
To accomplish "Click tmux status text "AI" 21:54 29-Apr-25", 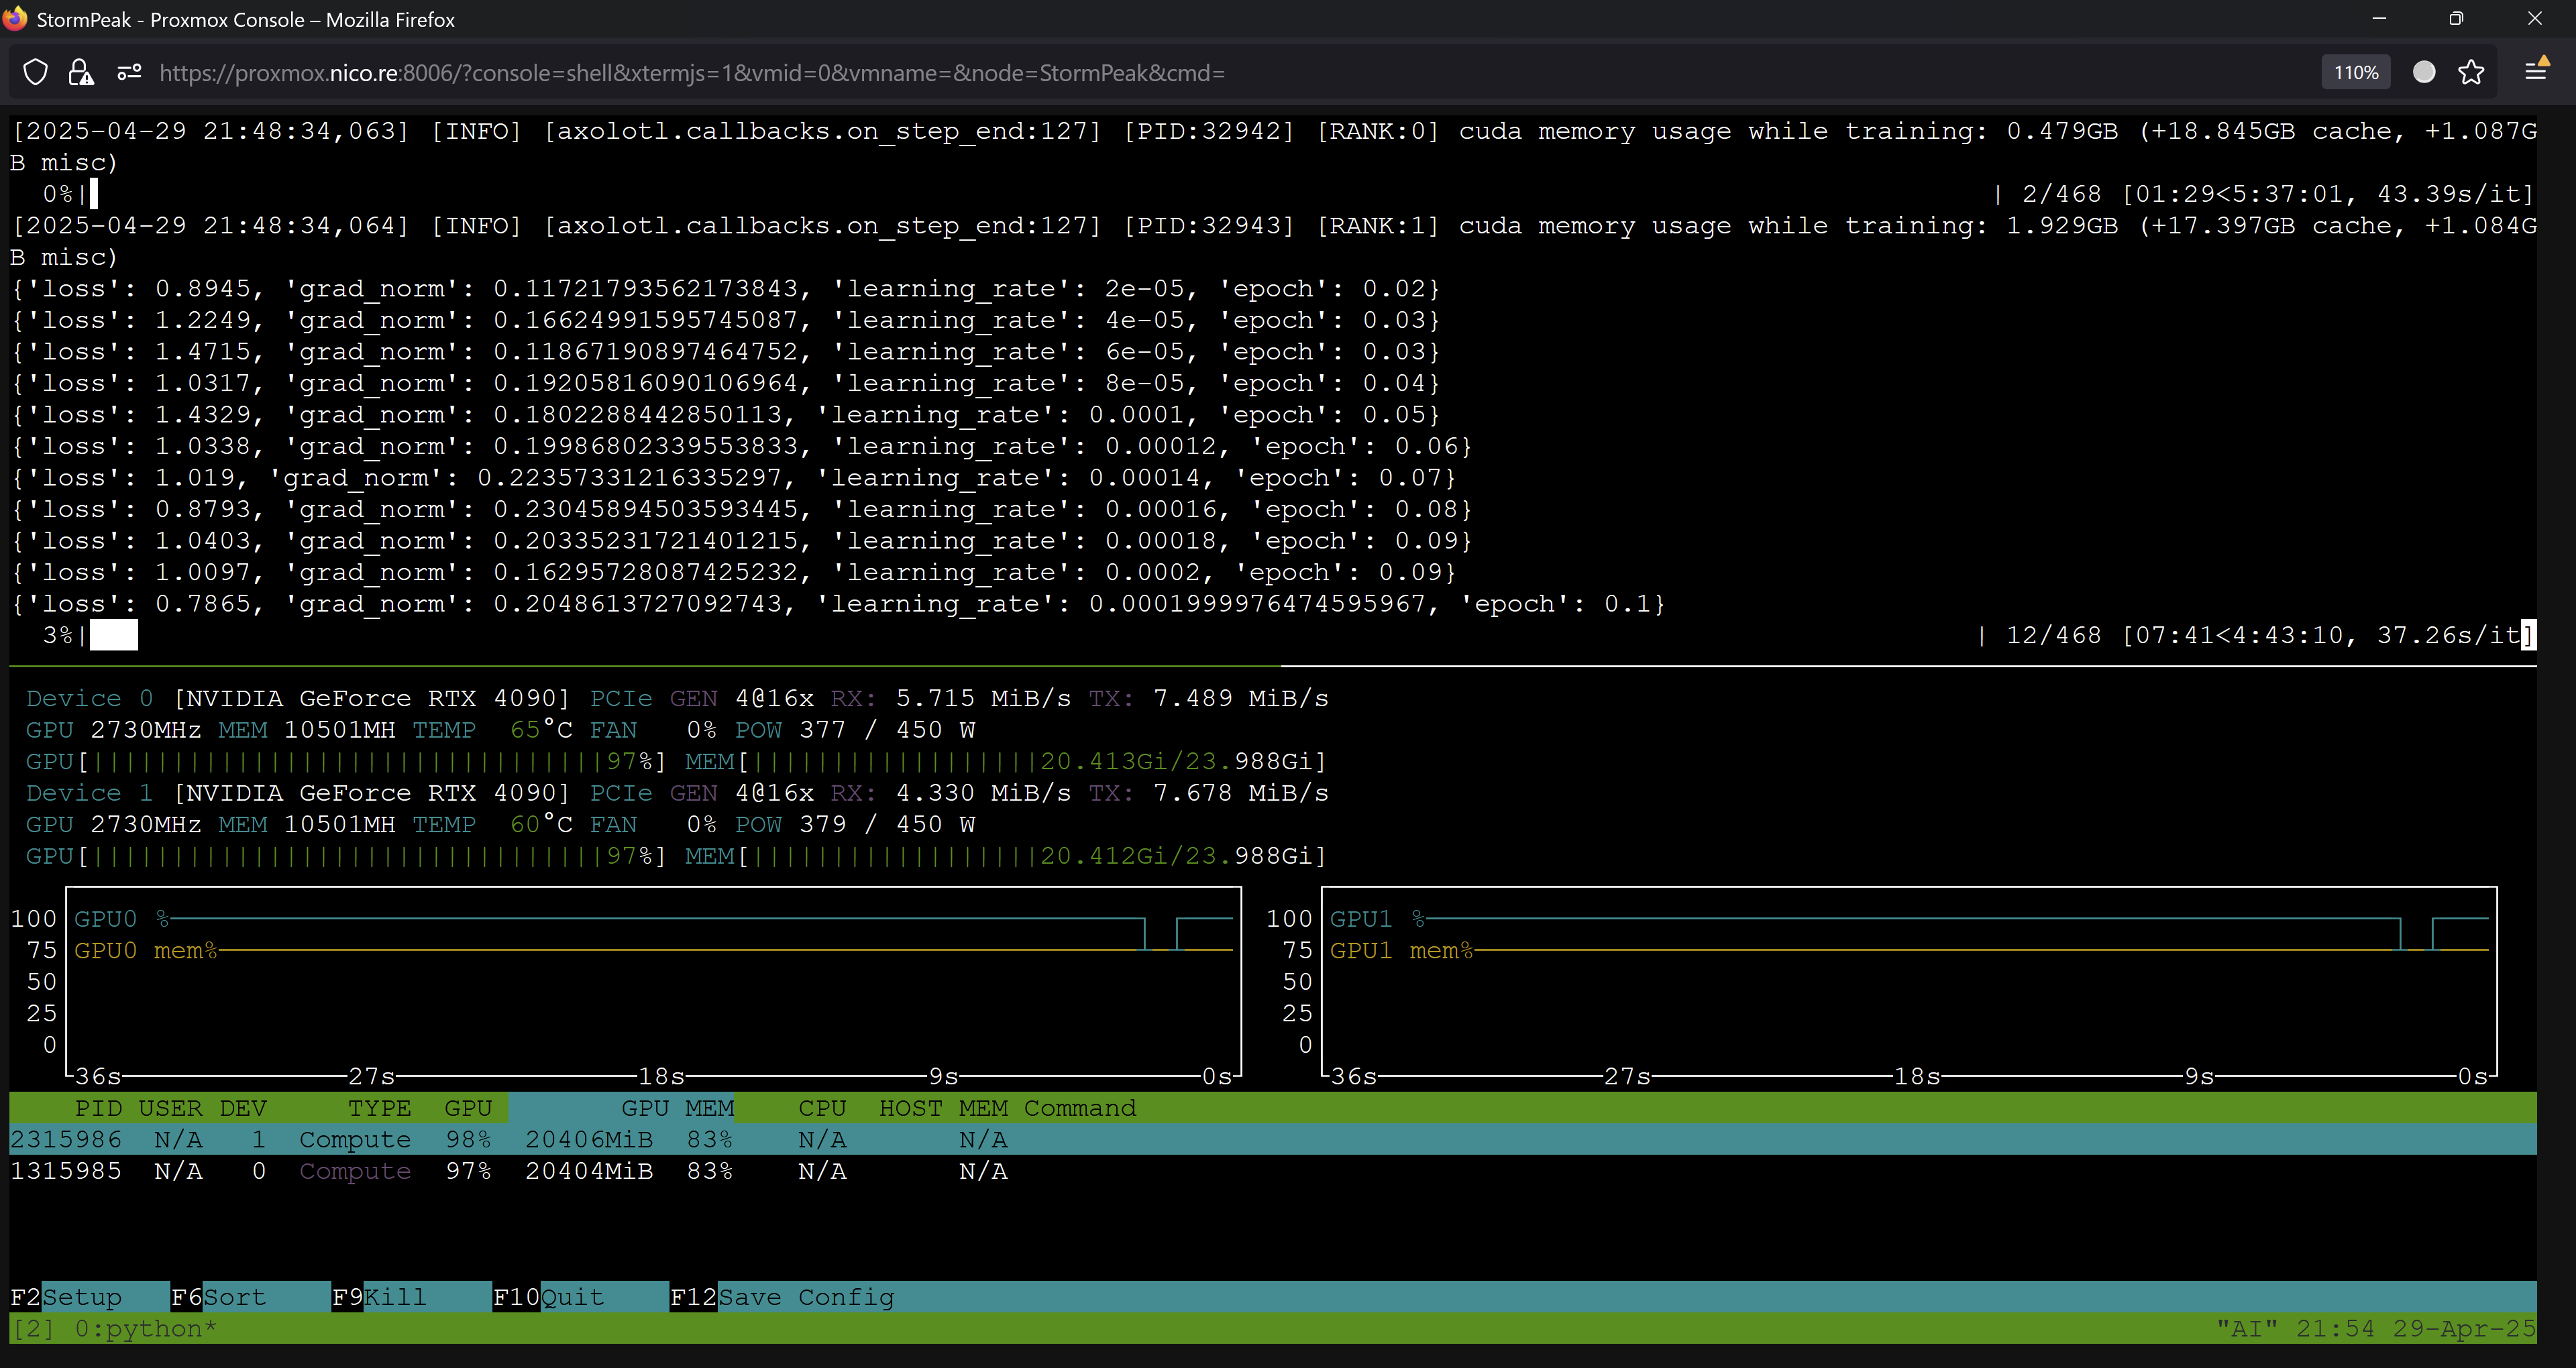I will point(2376,1328).
